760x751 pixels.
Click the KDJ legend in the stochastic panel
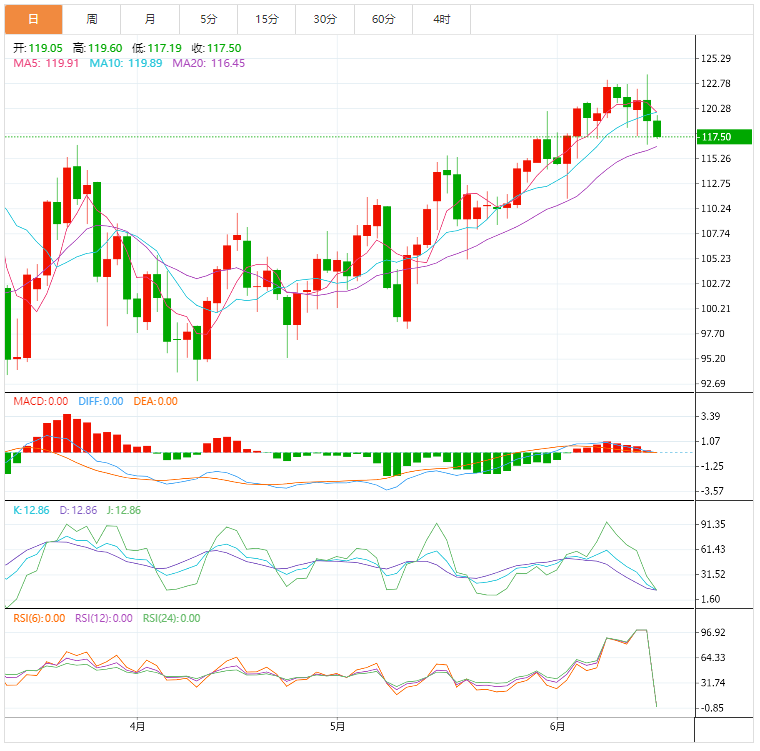pos(75,510)
